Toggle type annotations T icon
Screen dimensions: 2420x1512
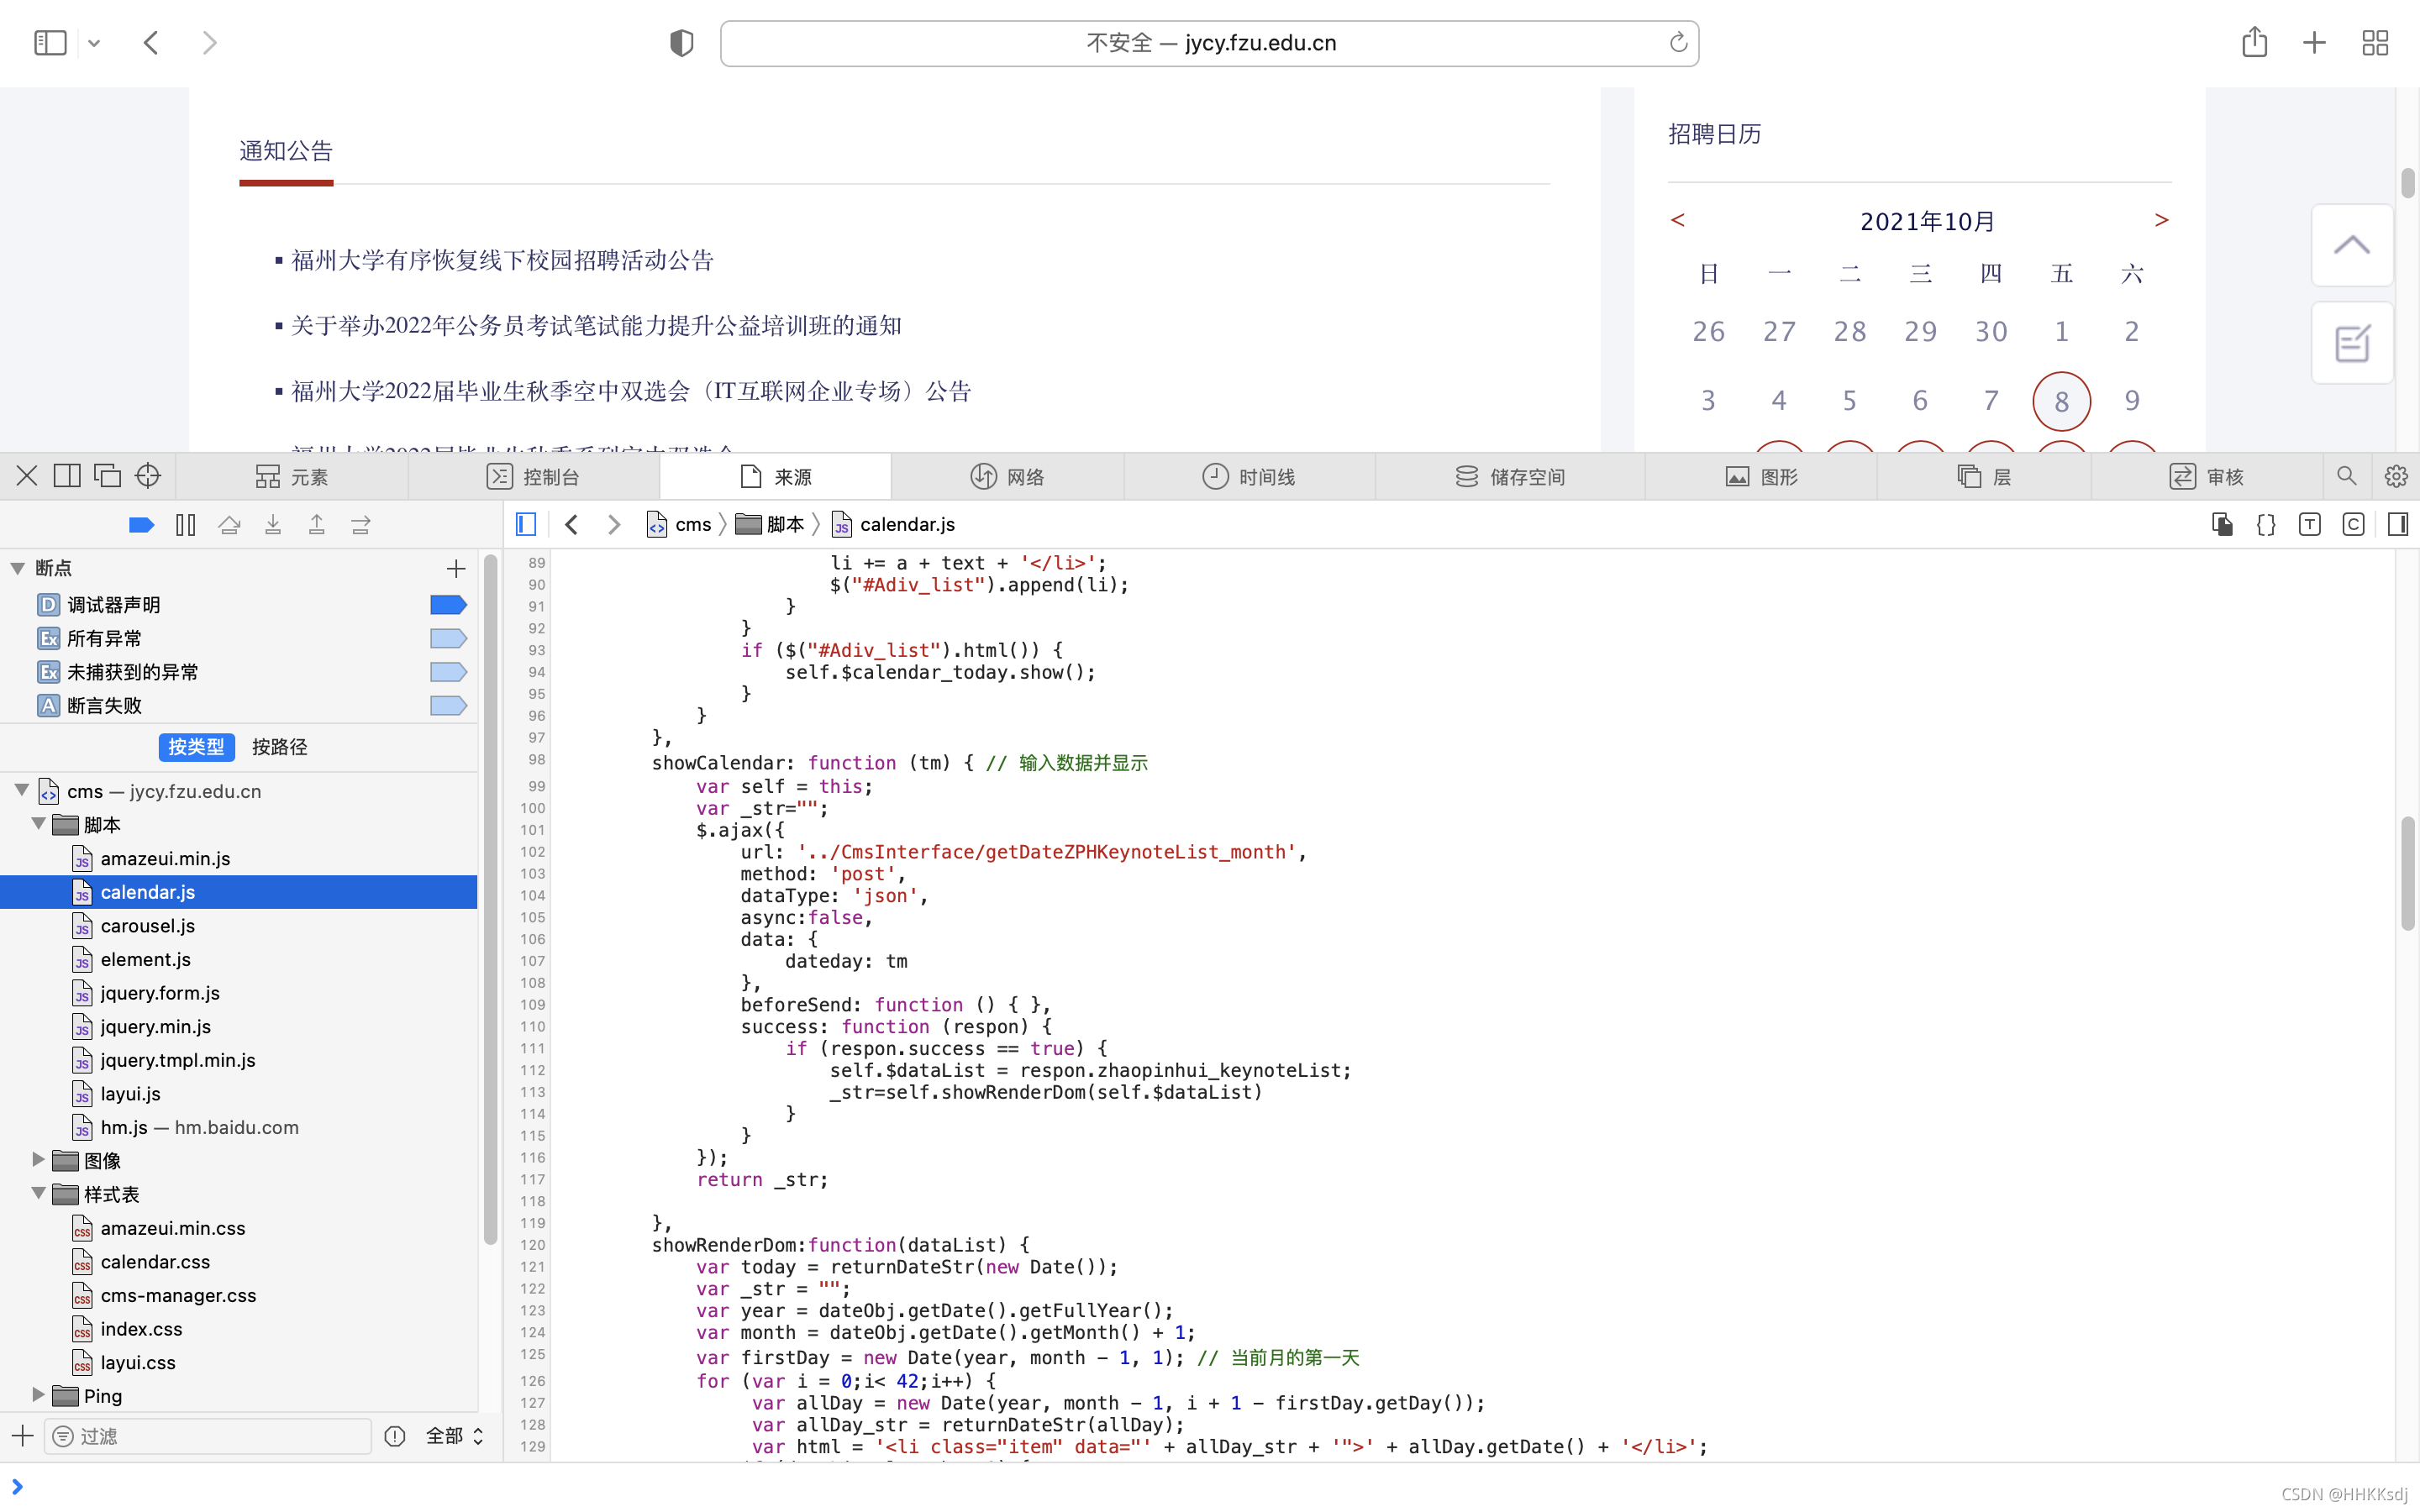tap(2310, 524)
